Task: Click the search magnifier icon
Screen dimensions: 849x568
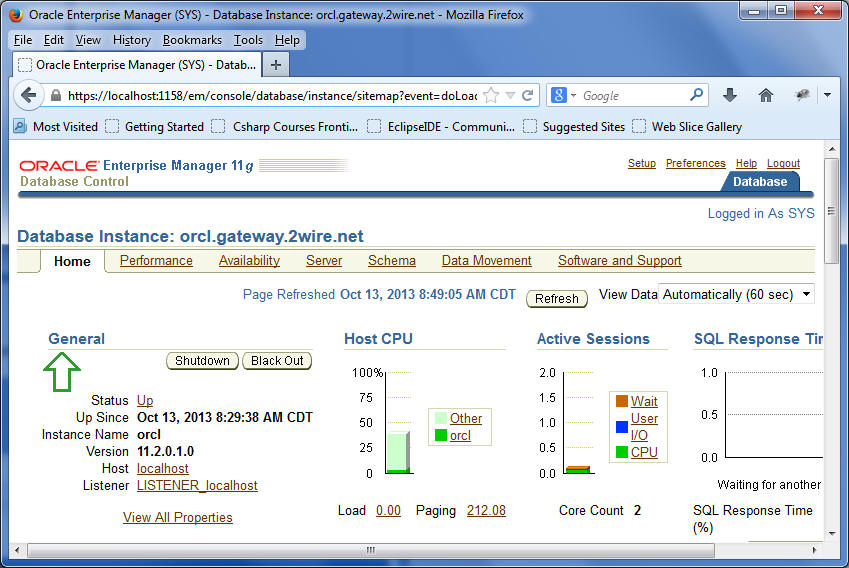Action: 697,95
